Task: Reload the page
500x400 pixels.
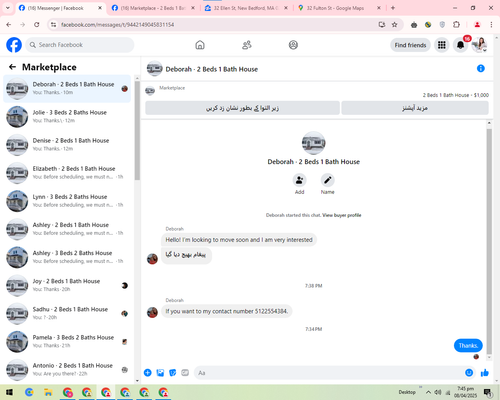Action: [37, 25]
